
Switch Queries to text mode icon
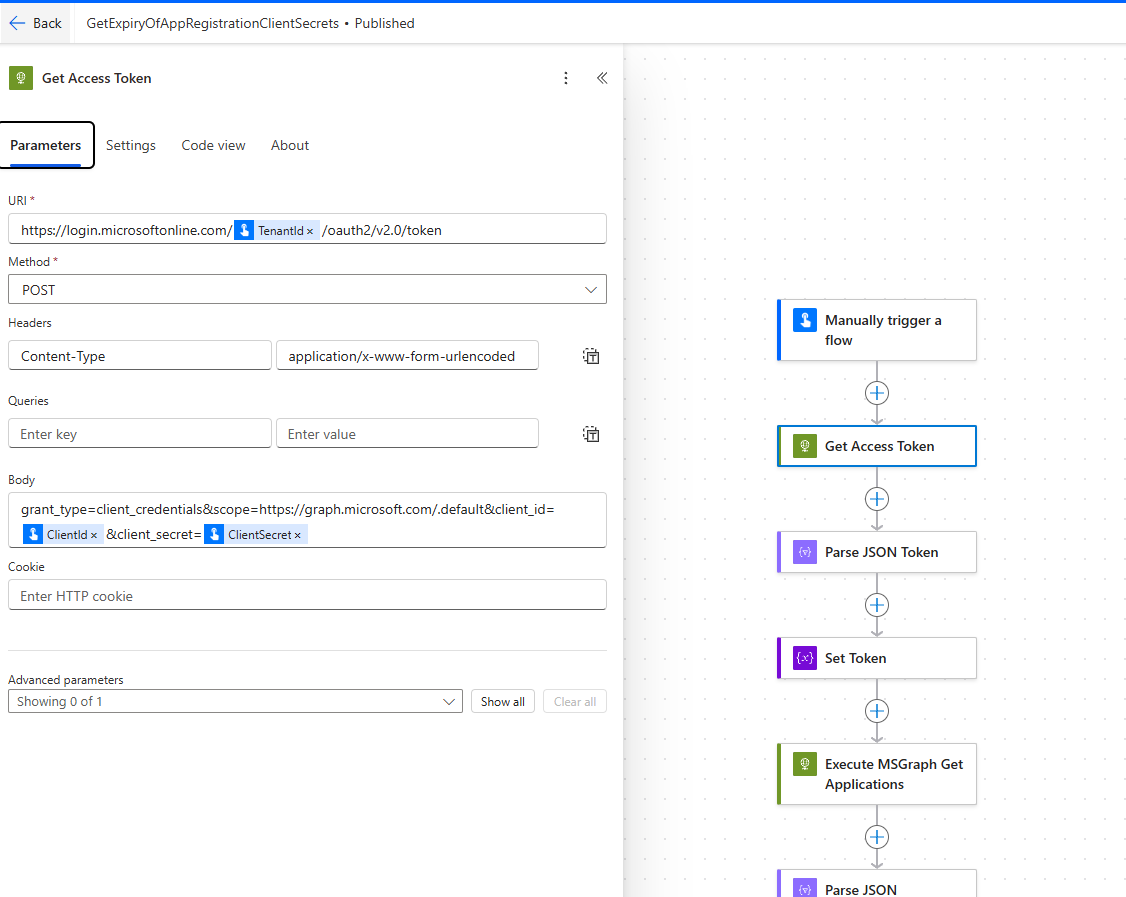(x=591, y=434)
